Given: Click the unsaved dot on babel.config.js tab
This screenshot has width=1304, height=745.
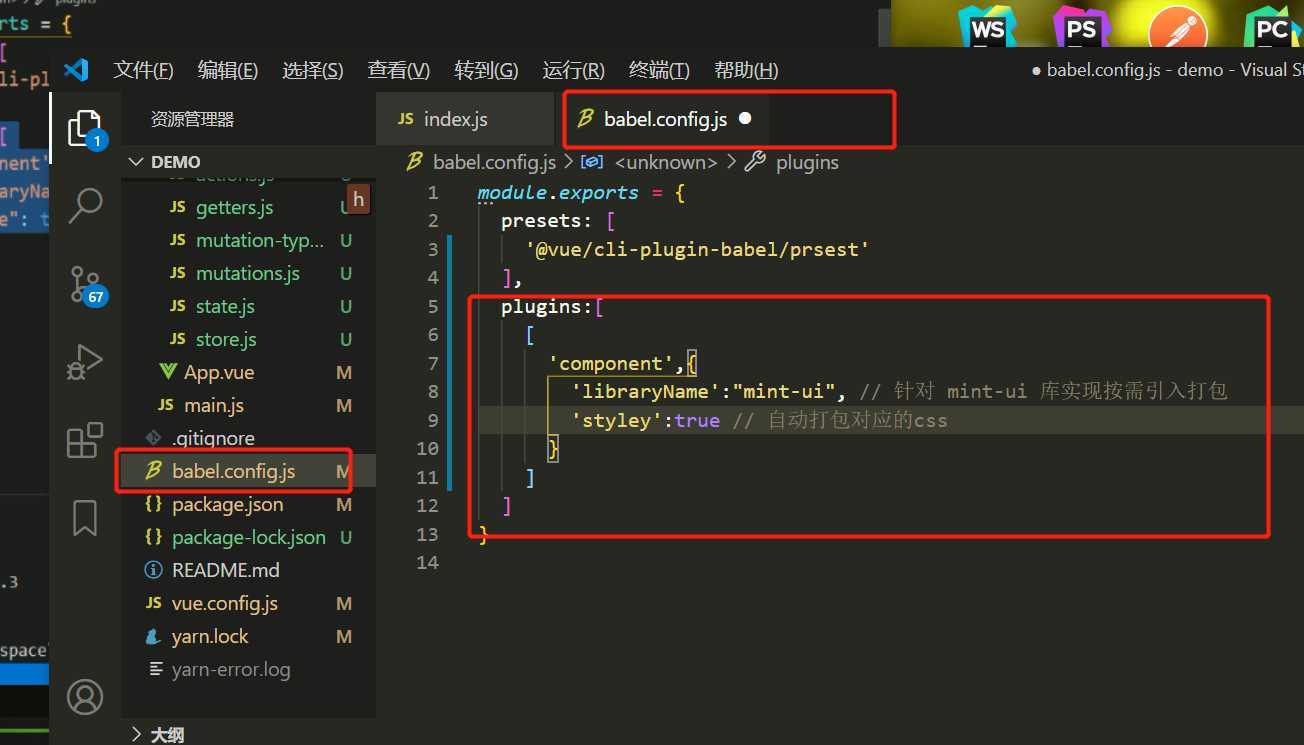Looking at the screenshot, I should [744, 118].
